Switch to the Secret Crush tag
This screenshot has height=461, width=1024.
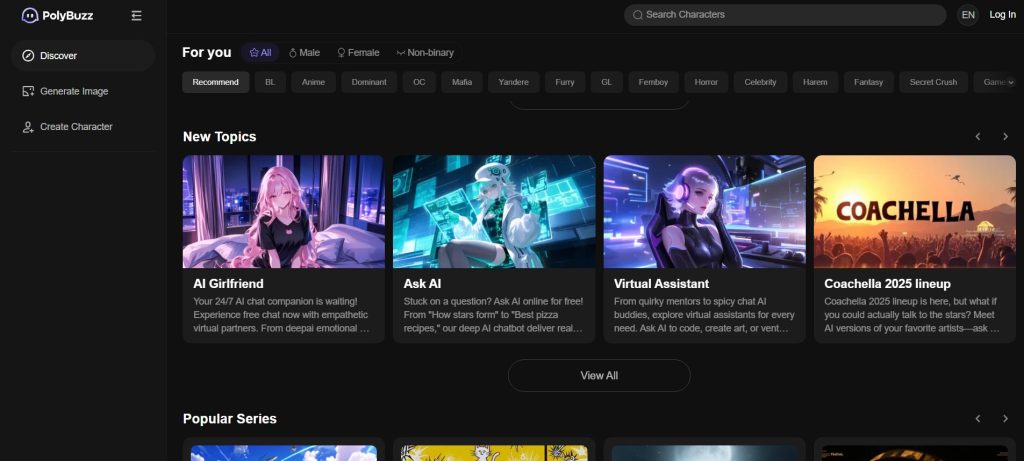933,82
